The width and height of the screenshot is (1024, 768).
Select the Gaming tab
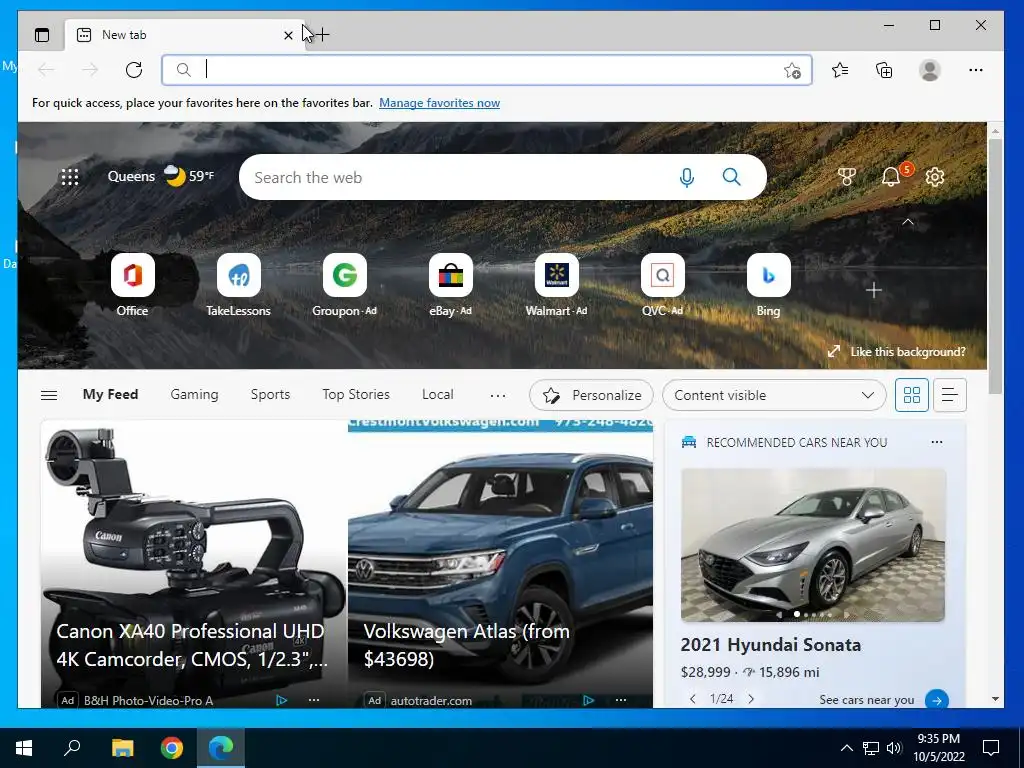tap(195, 394)
